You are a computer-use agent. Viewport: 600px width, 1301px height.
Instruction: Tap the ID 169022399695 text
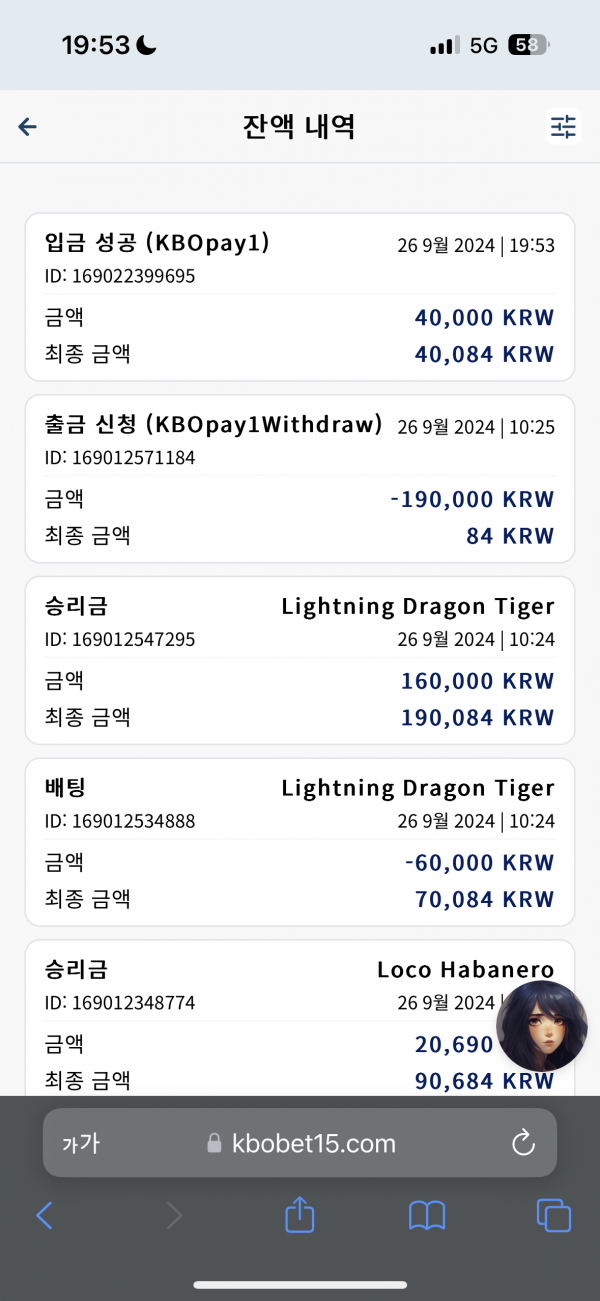coord(120,276)
